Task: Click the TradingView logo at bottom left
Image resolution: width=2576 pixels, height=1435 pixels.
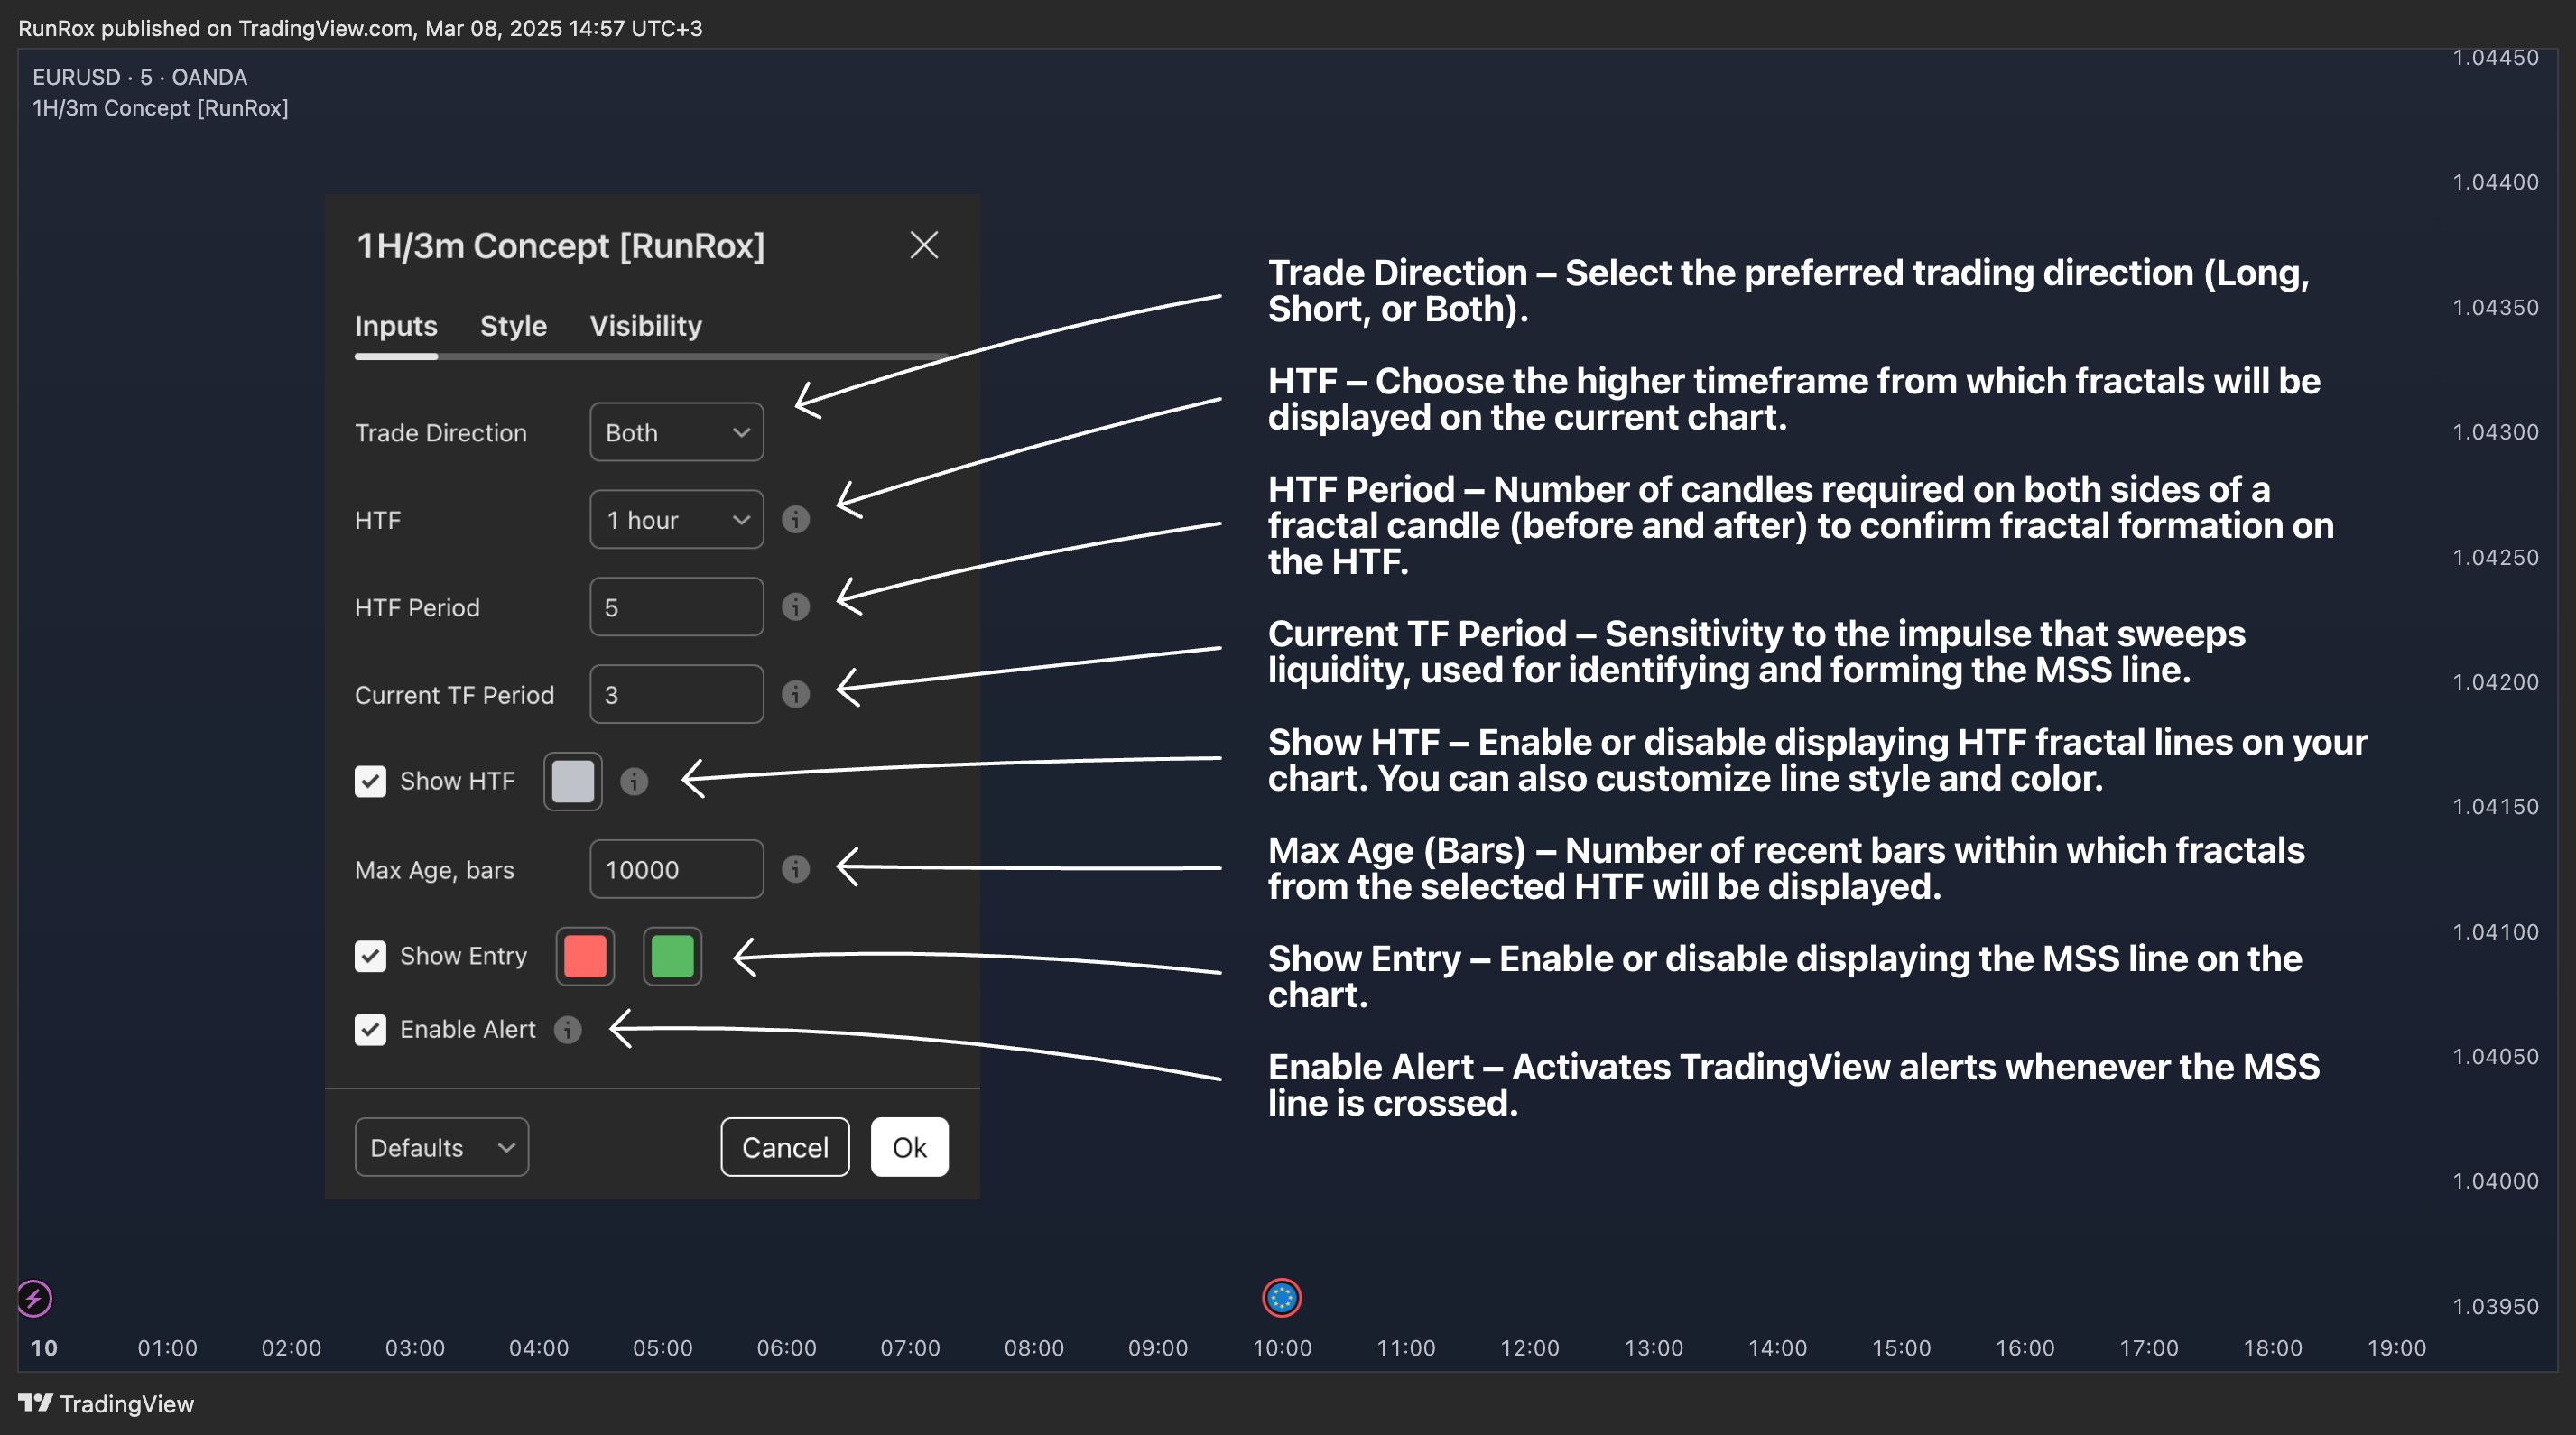Action: pyautogui.click(x=106, y=1403)
